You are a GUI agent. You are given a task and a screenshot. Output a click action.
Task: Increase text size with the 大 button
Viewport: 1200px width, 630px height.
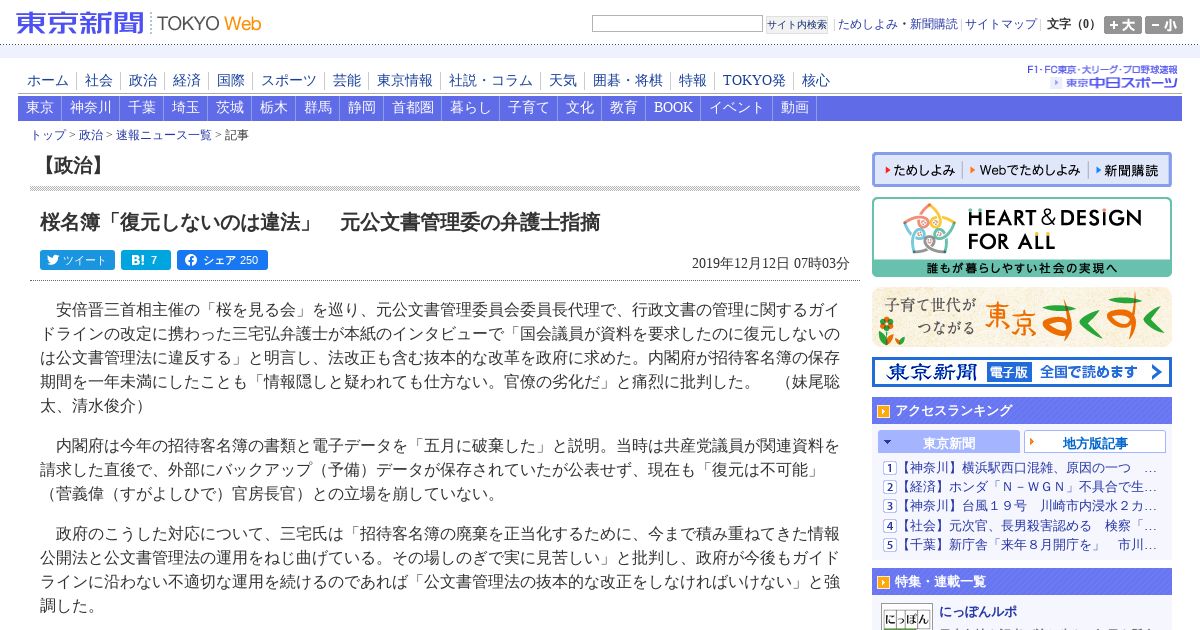point(1123,25)
